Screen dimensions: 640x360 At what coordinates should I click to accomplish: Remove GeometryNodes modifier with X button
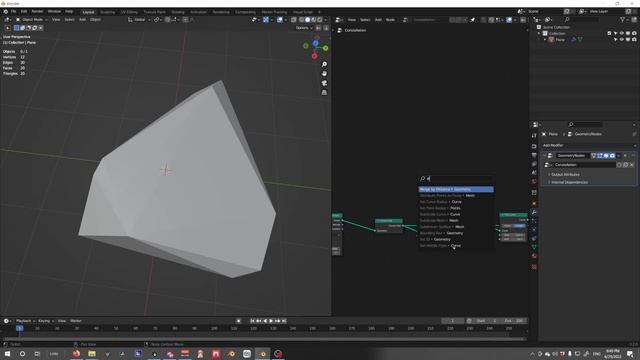625,156
